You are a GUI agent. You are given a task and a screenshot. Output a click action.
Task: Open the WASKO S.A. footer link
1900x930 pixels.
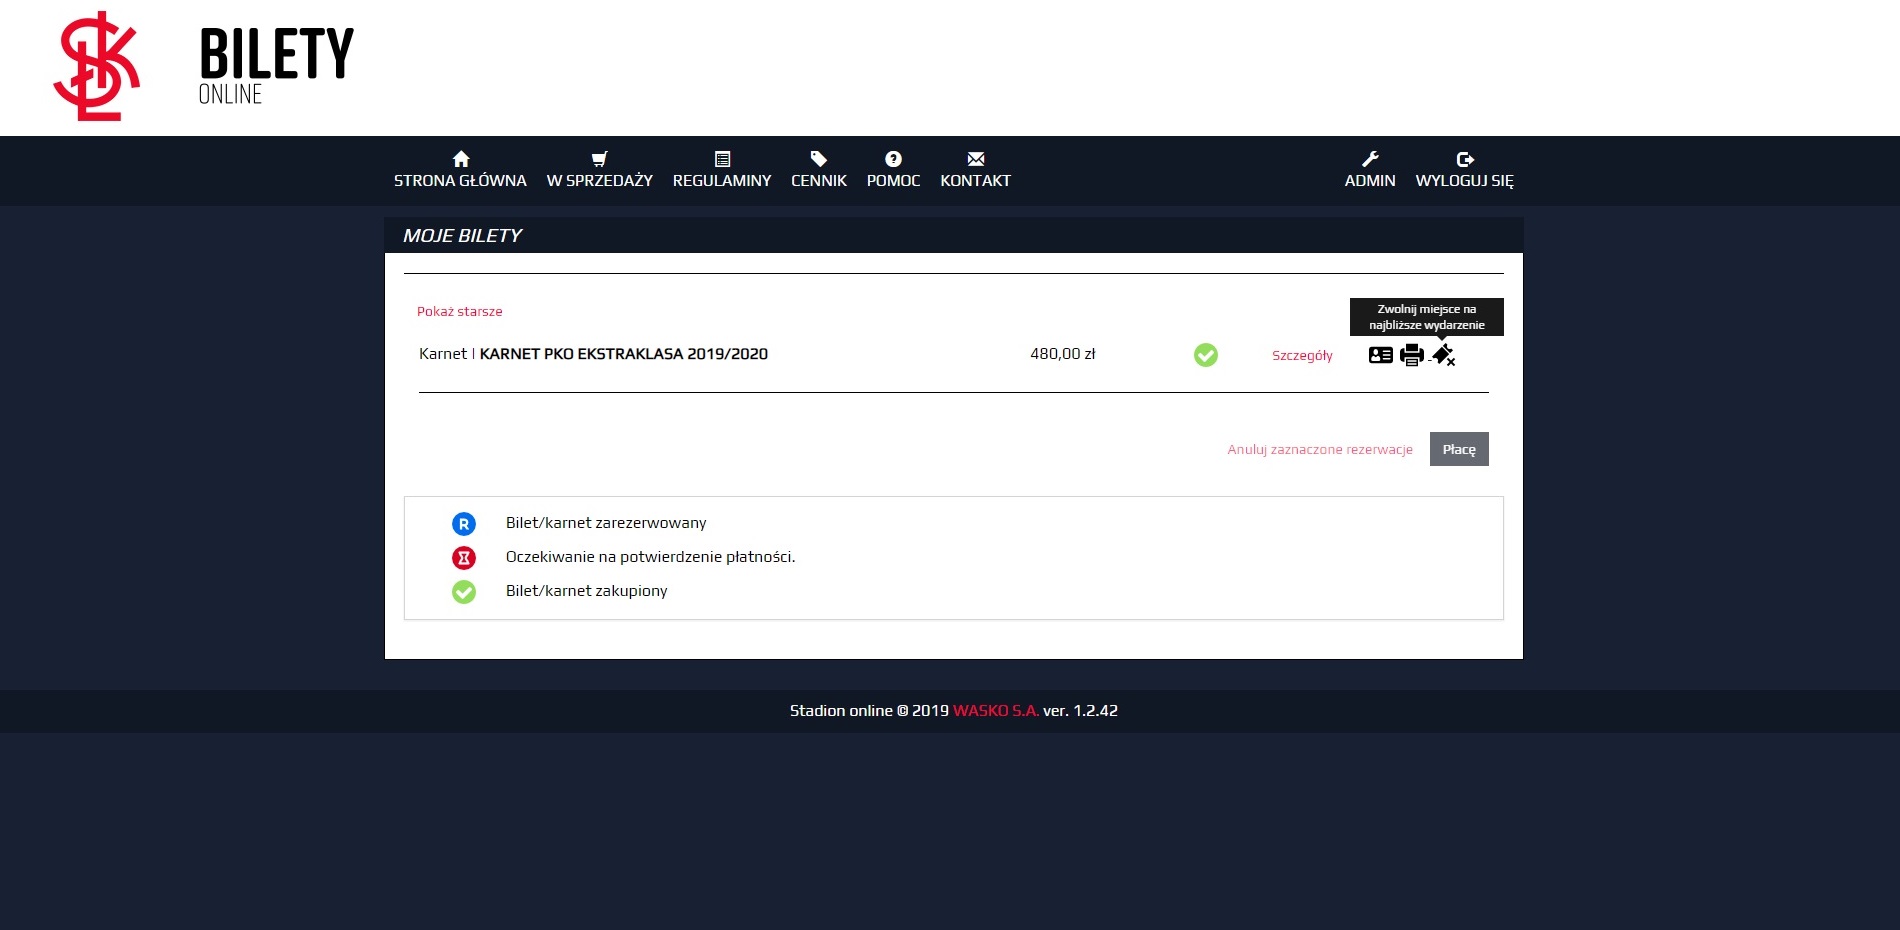pos(995,711)
